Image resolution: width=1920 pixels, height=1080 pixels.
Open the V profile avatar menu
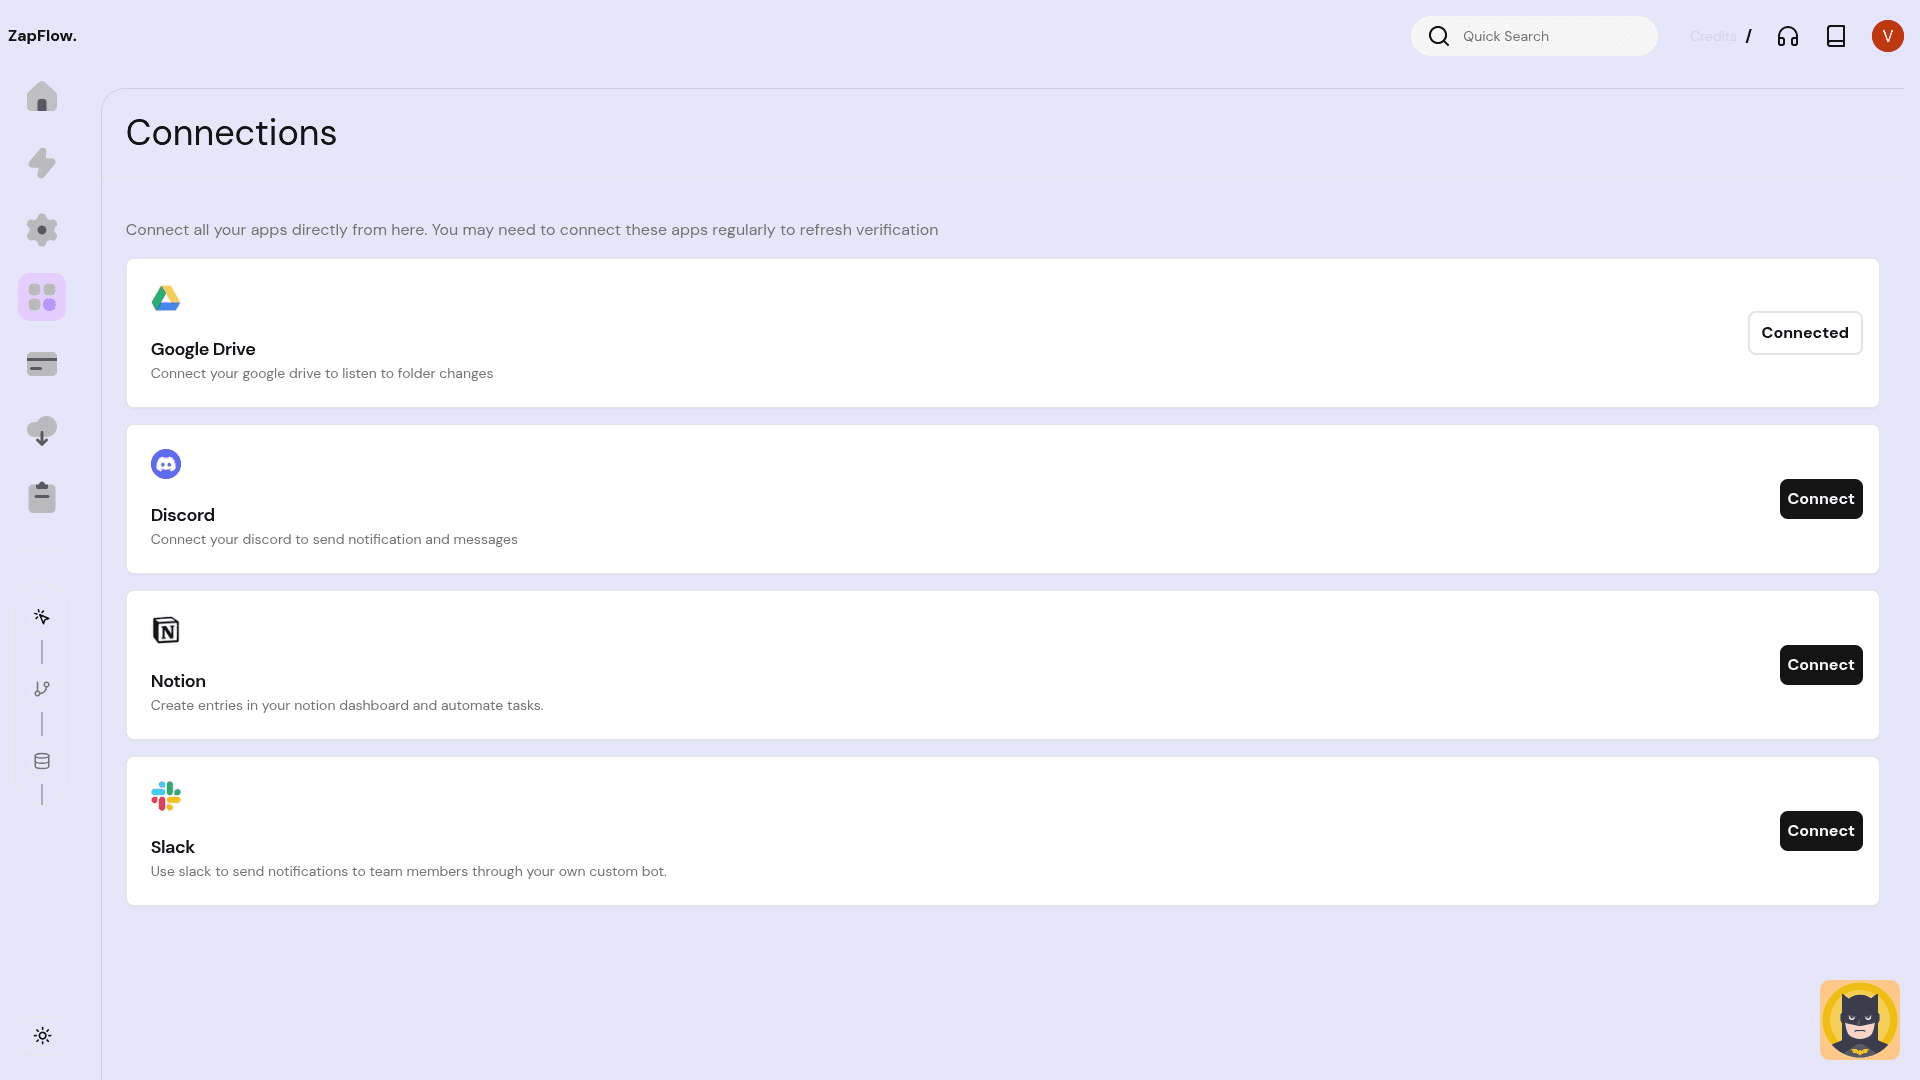pyautogui.click(x=1888, y=36)
